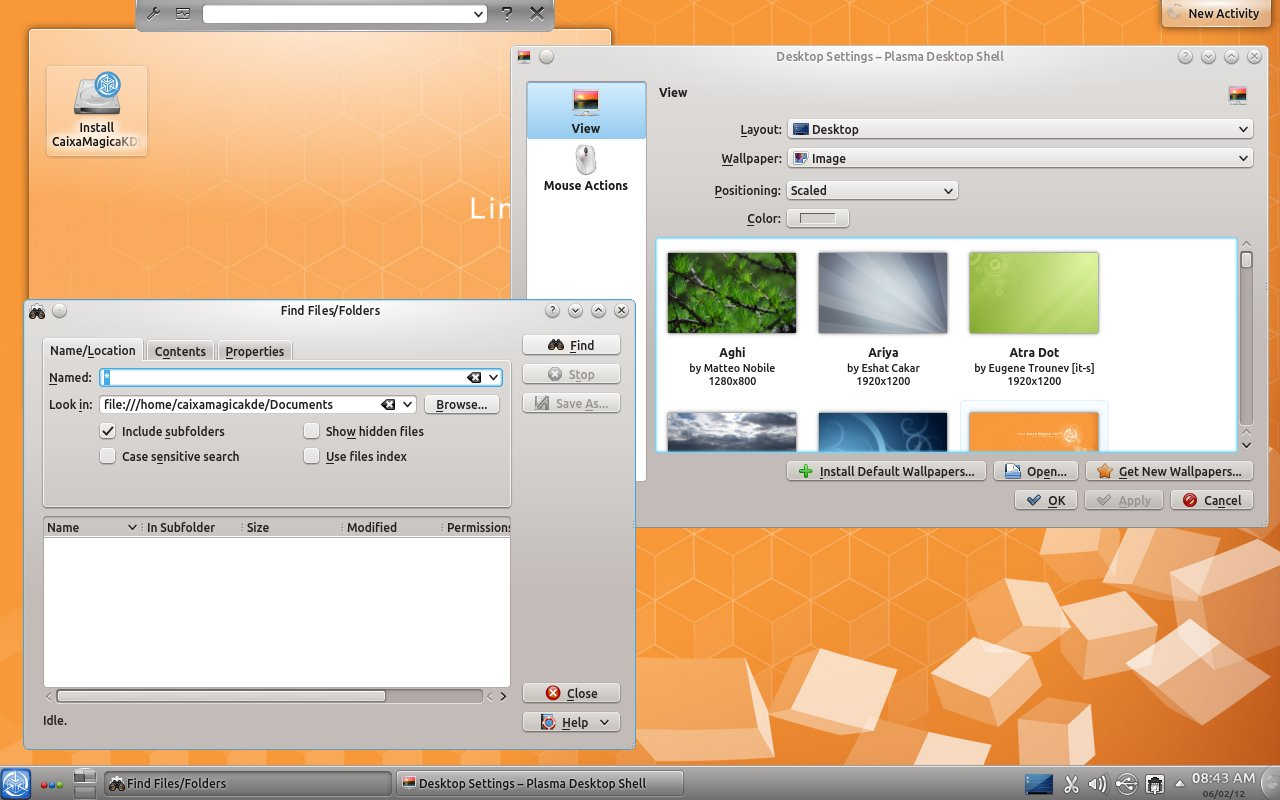Expand the Positioning dropdown set to Scaled
1280x800 pixels.
872,191
